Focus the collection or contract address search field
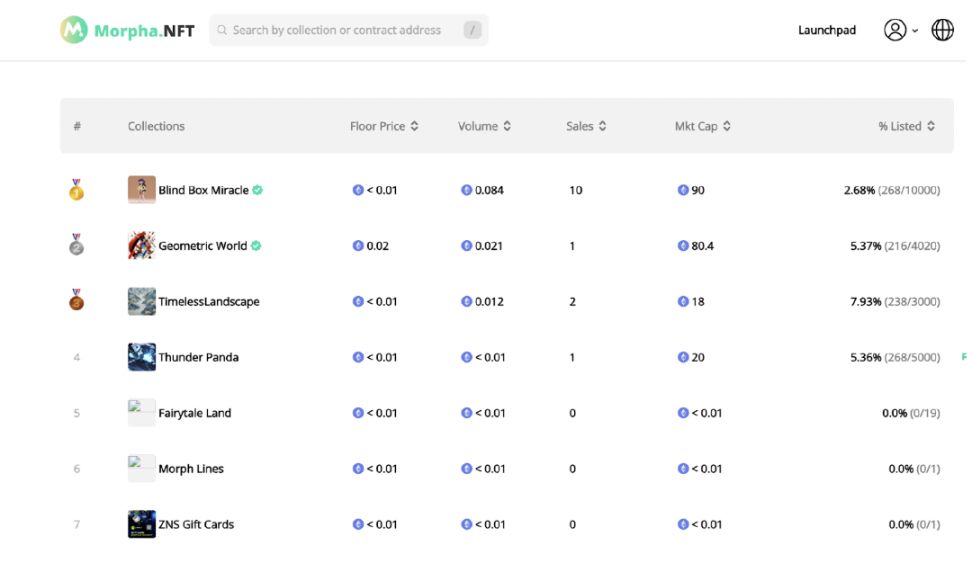This screenshot has width=972, height=572. pyautogui.click(x=348, y=30)
